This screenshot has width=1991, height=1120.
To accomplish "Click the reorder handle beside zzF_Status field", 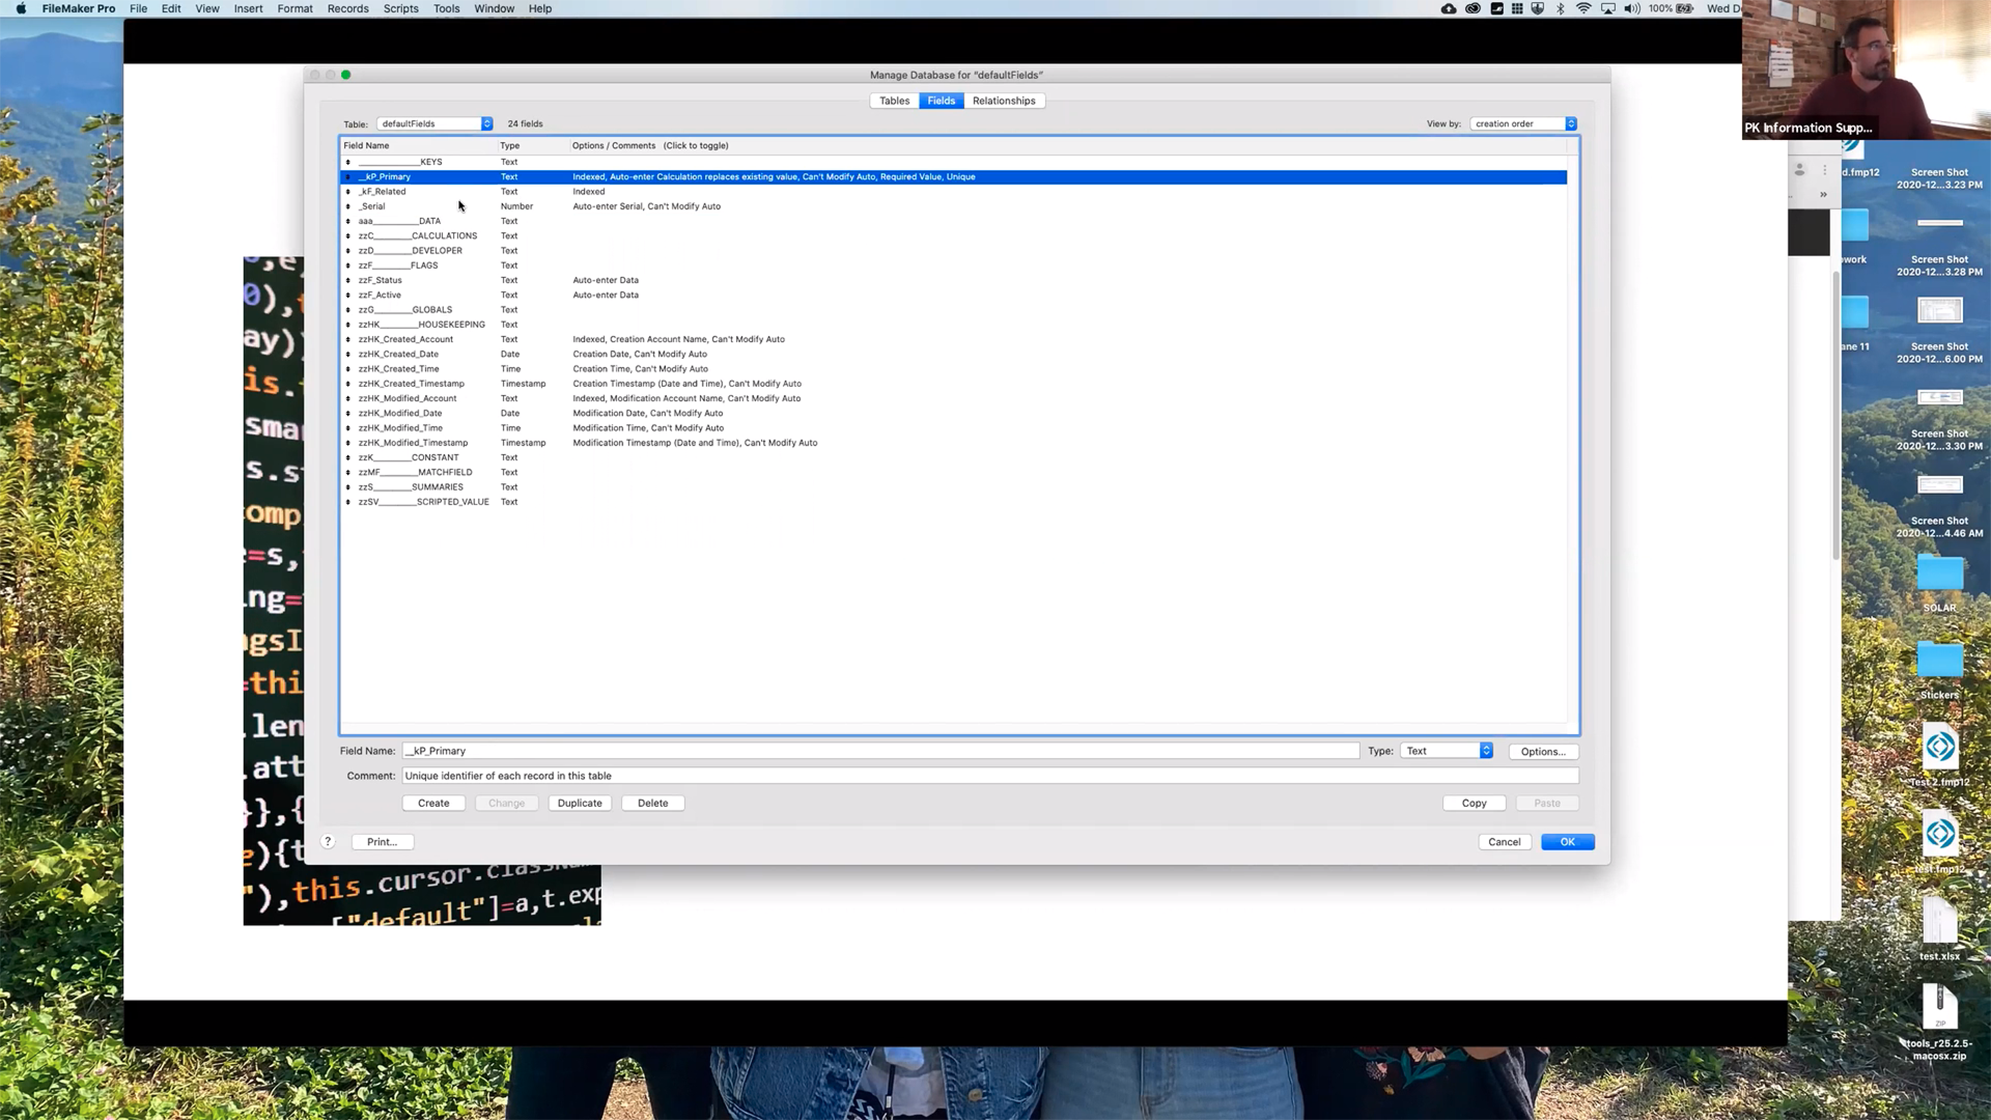I will click(348, 280).
